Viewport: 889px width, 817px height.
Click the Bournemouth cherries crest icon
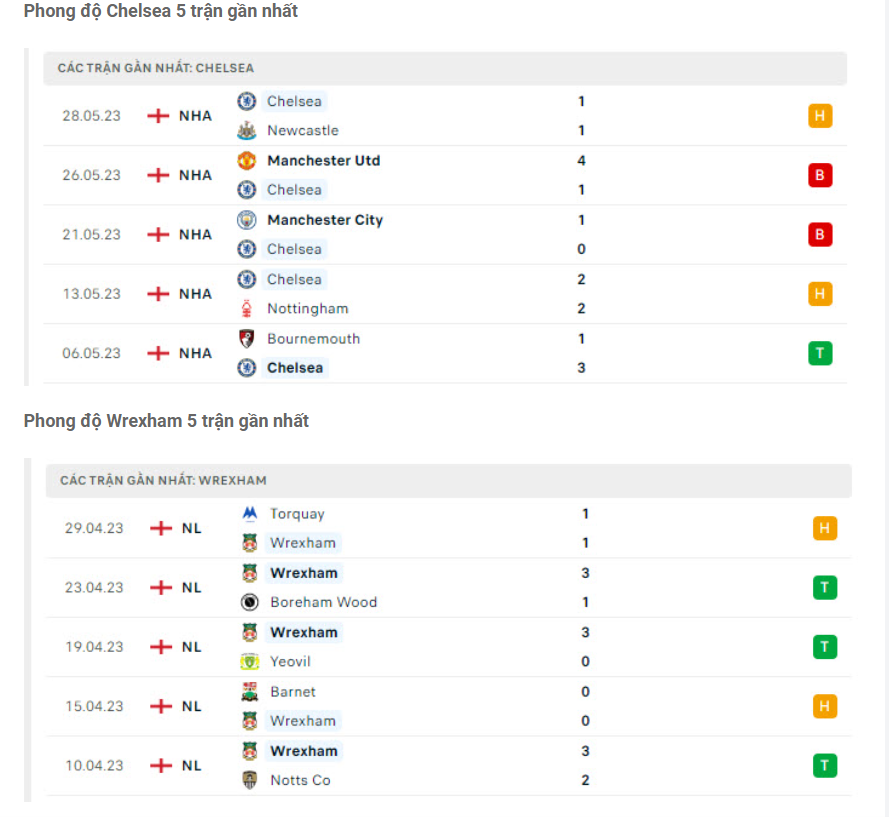click(x=247, y=338)
